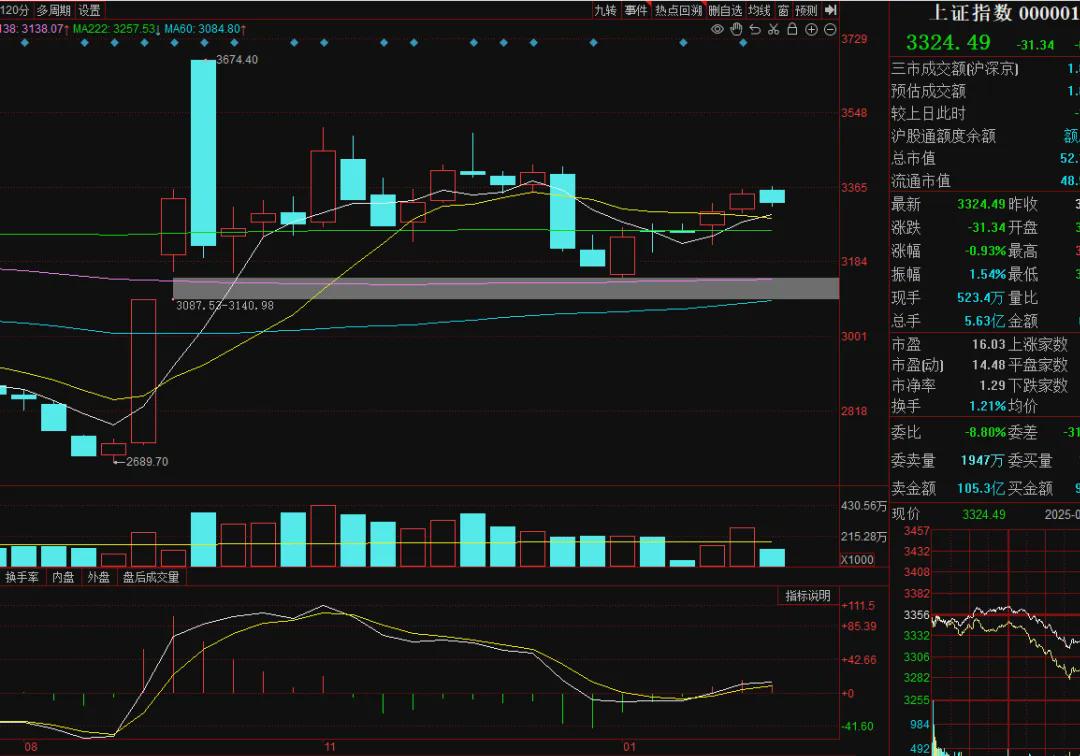The height and width of the screenshot is (756, 1080).
Task: Click the 振幅 1.54% value
Action: tap(987, 274)
